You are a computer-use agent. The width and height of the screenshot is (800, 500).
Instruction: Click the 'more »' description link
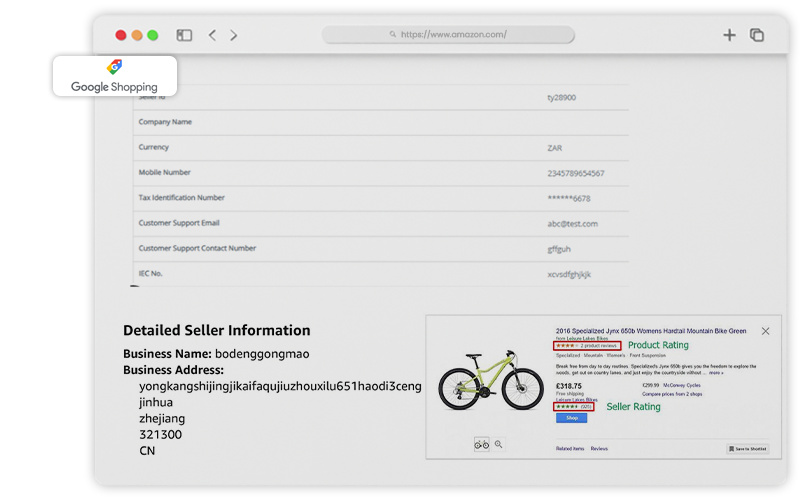point(716,373)
